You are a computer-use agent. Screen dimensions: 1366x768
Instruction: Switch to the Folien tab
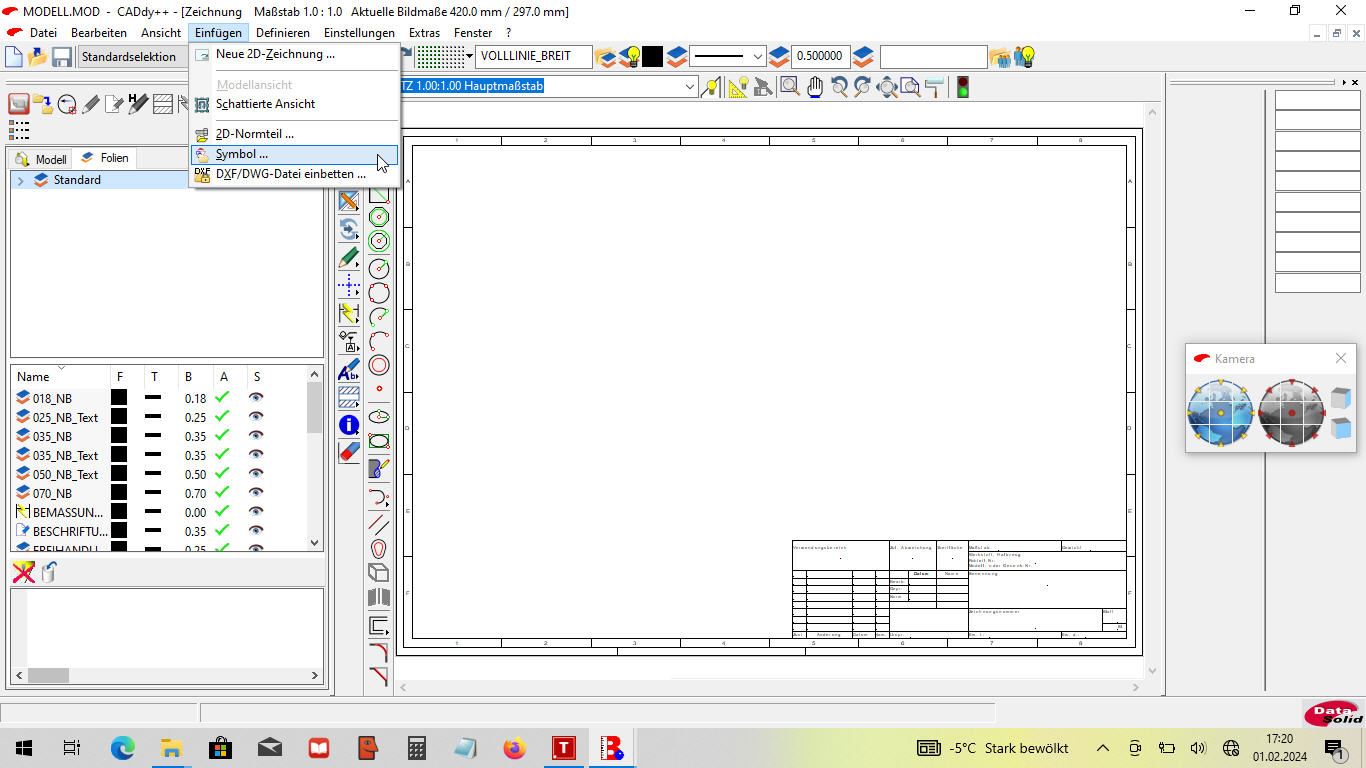[x=104, y=158]
